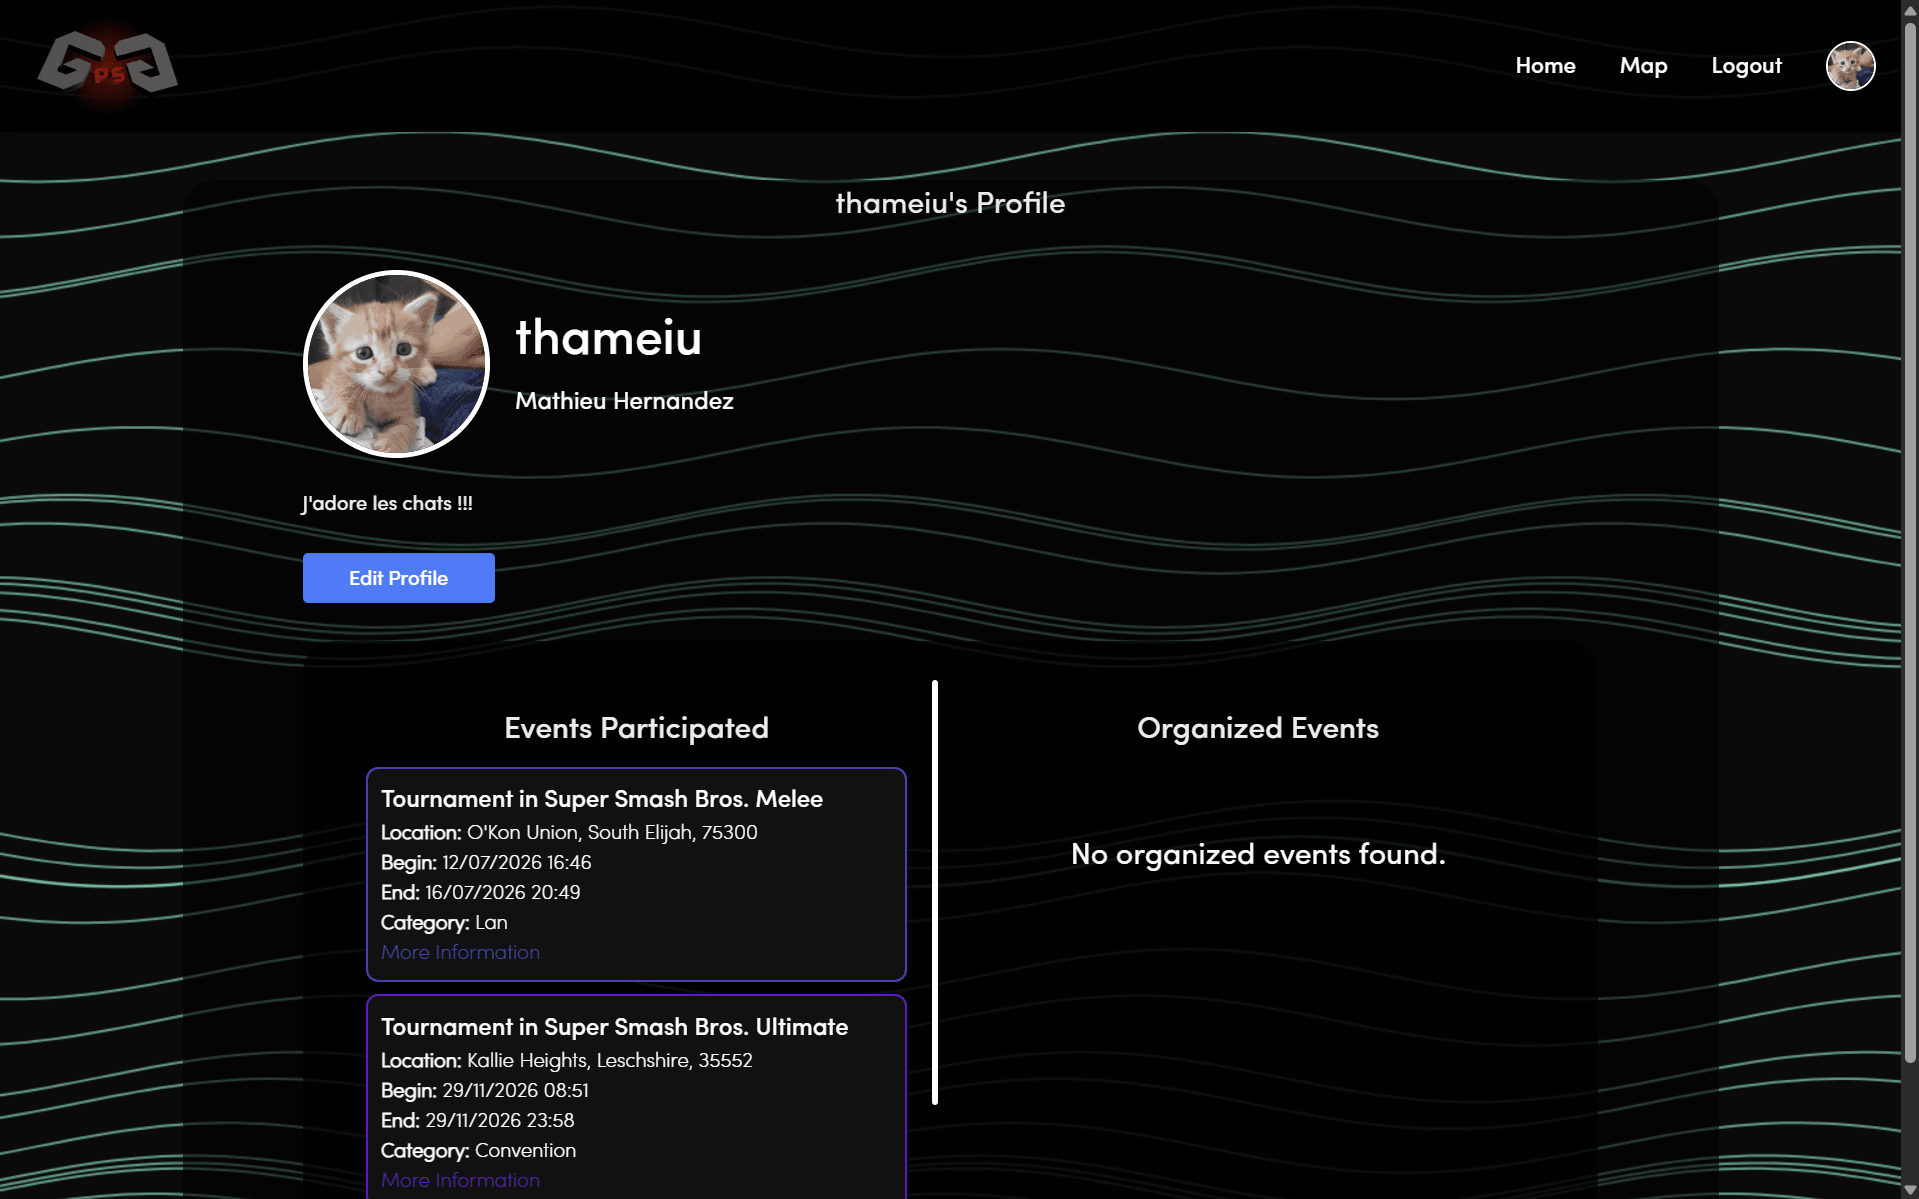Open More Information for Melee tournament
This screenshot has height=1199, width=1919.
click(460, 952)
